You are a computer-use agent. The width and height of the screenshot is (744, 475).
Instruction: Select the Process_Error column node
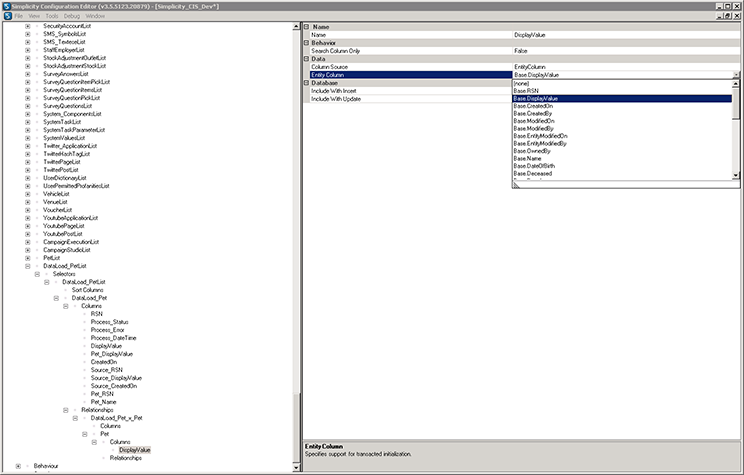[108, 330]
